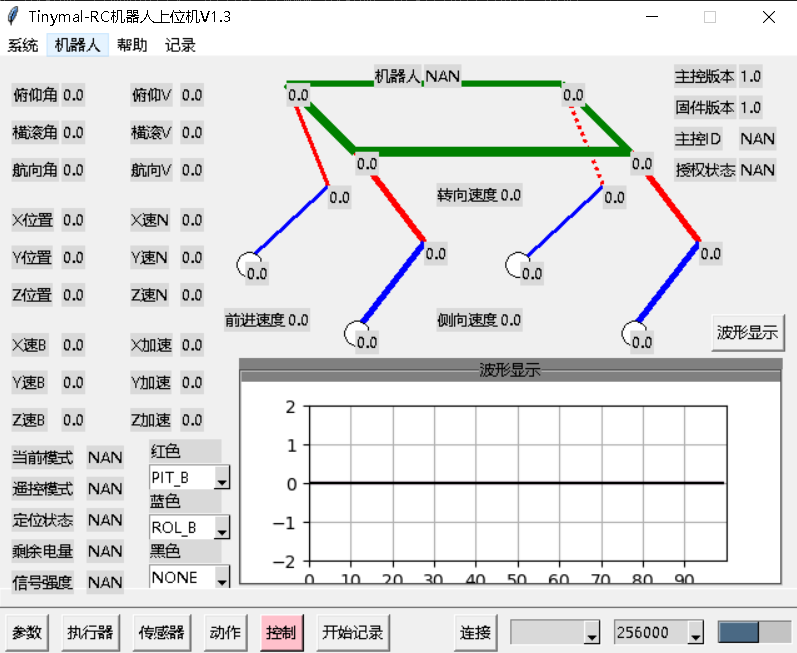Open the 记录 menu
797x653 pixels.
(180, 45)
